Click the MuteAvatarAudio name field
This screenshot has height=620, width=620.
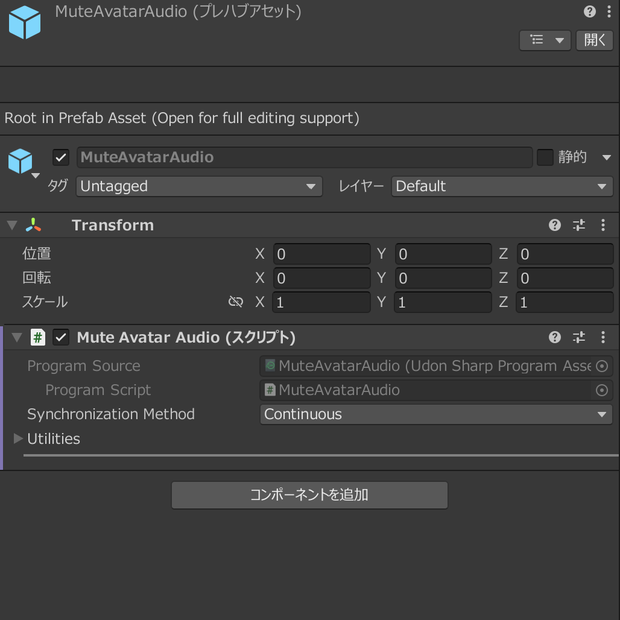pyautogui.click(x=304, y=157)
